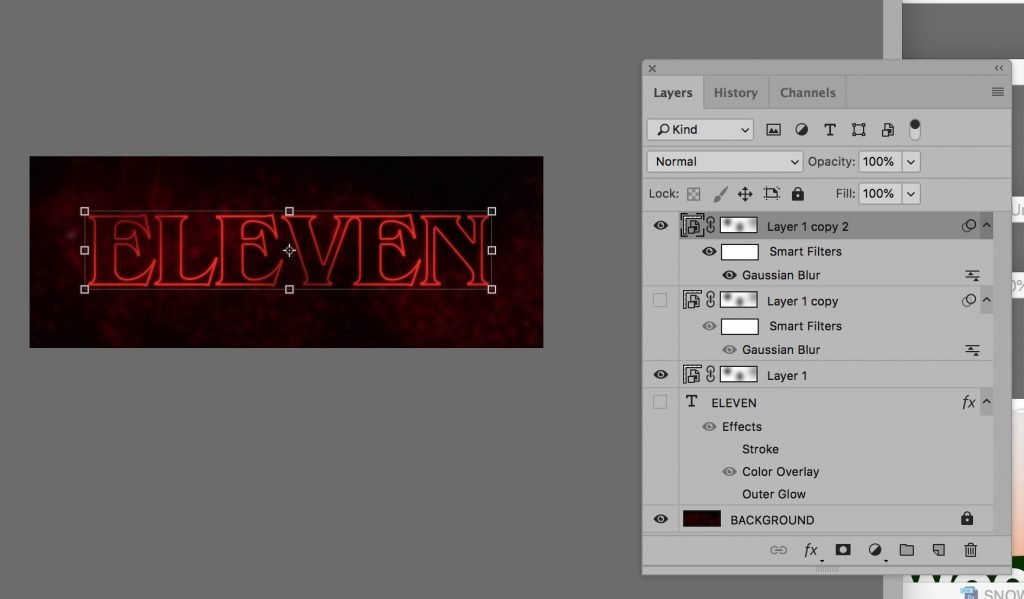Toggle Color Overlay effect visibility
This screenshot has height=599, width=1024.
point(729,472)
